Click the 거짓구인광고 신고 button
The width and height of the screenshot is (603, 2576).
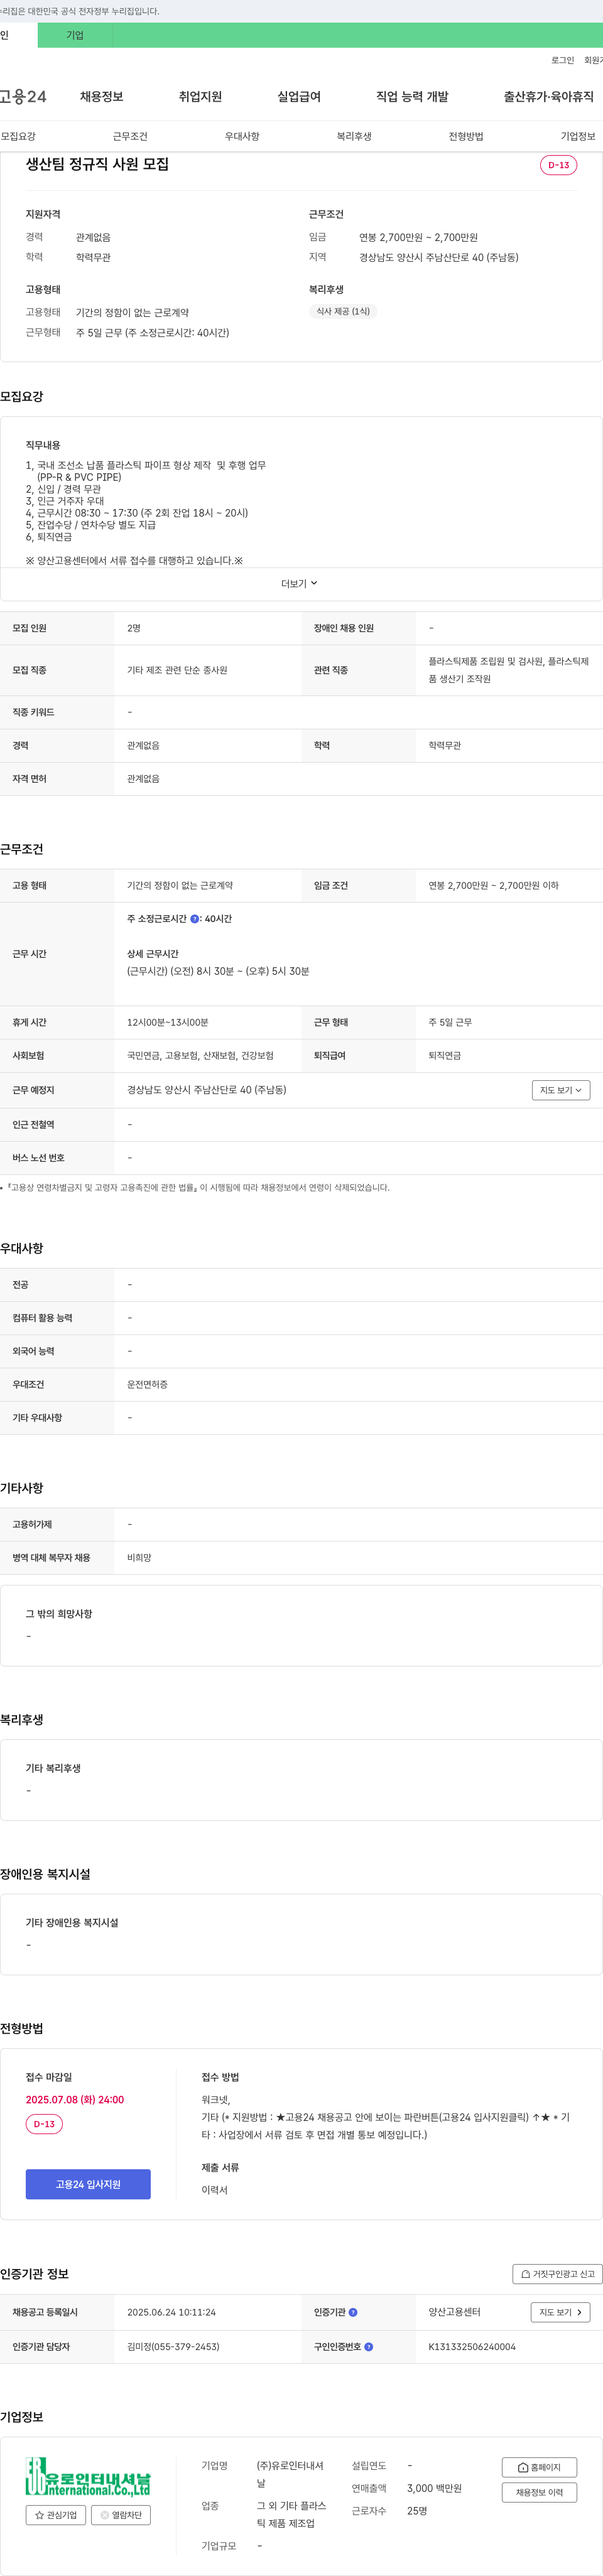coord(557,2274)
